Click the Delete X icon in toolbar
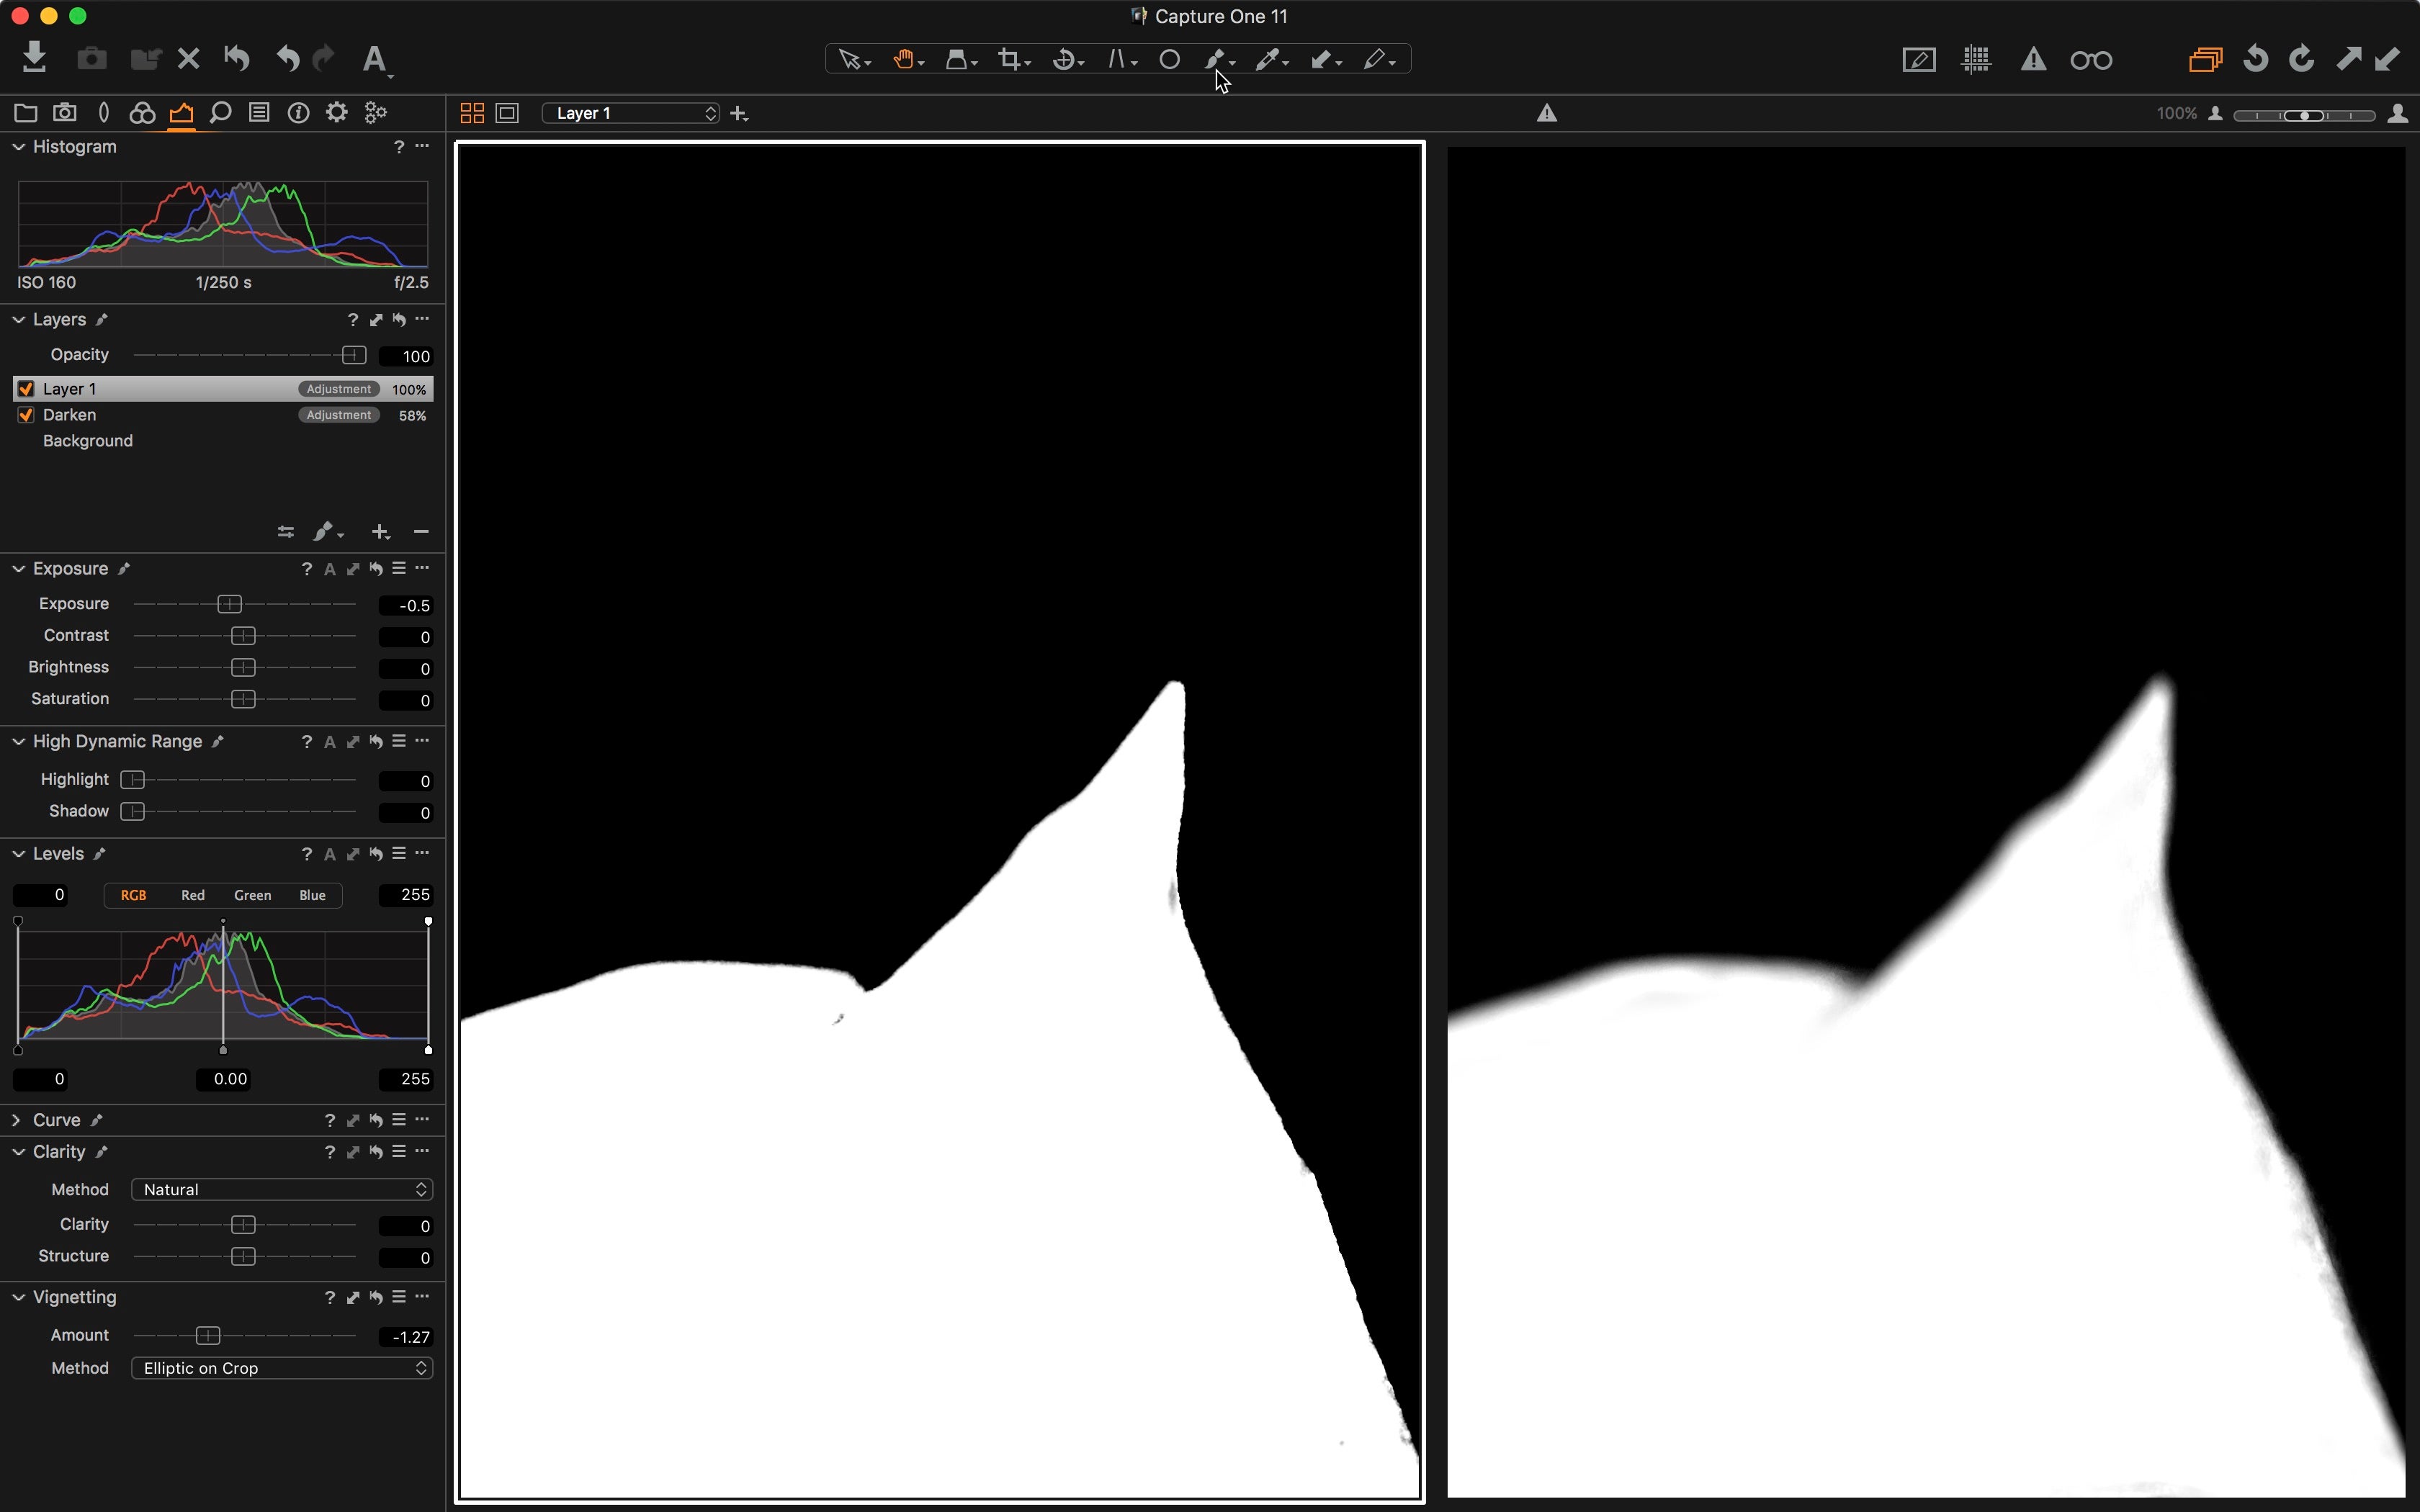 (x=188, y=59)
